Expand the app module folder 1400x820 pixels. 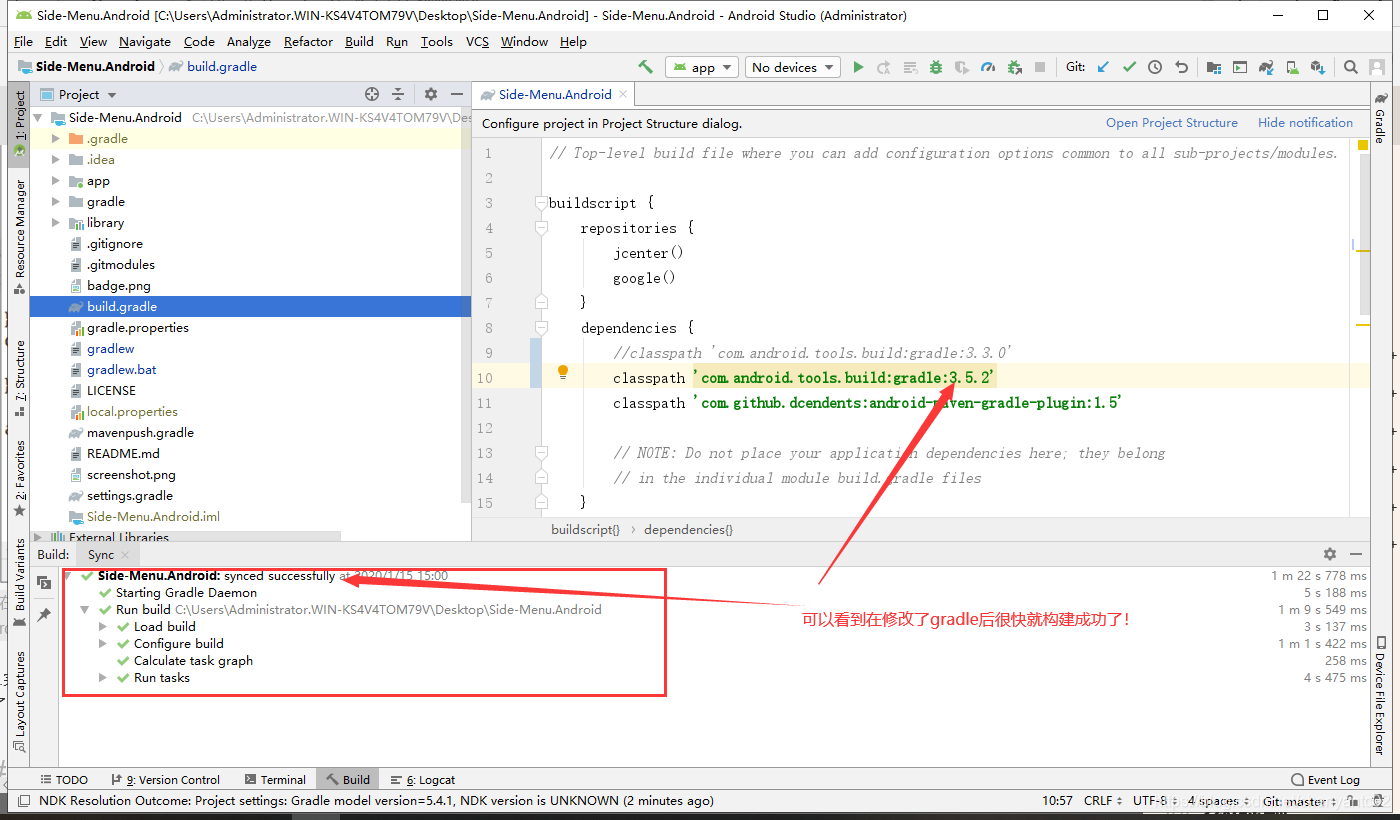56,181
